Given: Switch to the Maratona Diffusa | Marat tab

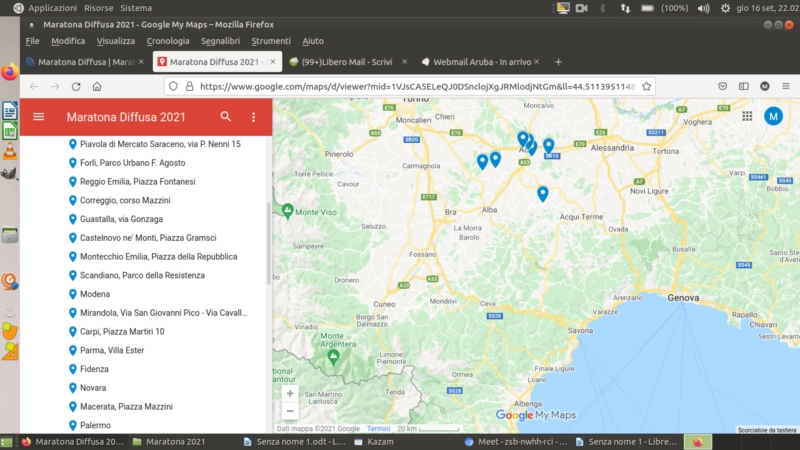Looking at the screenshot, I should click(x=84, y=62).
